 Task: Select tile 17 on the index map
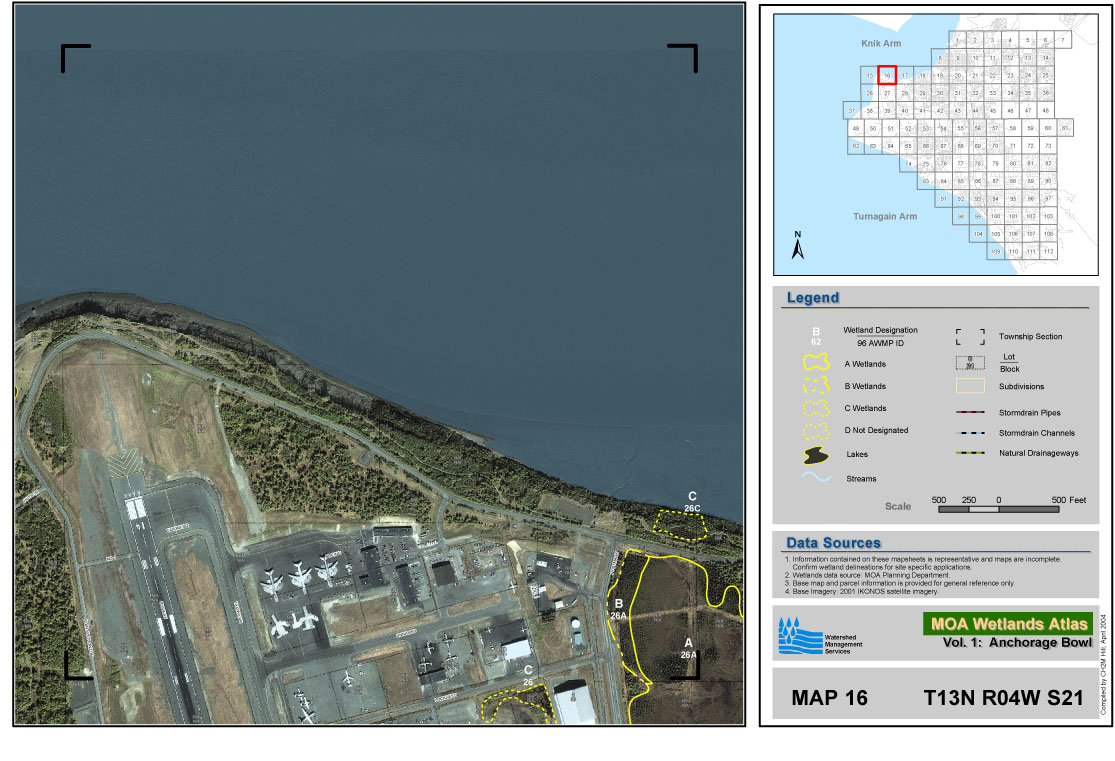click(905, 76)
